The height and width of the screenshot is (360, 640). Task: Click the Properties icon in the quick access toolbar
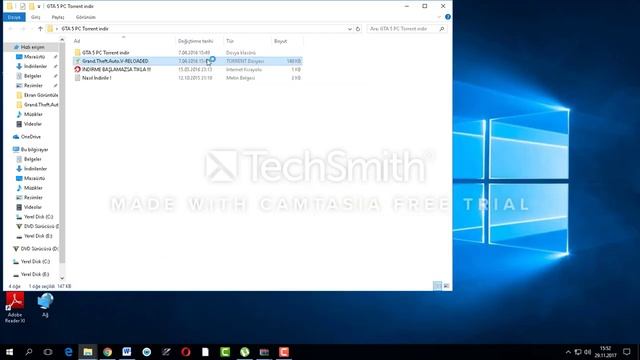coord(22,6)
